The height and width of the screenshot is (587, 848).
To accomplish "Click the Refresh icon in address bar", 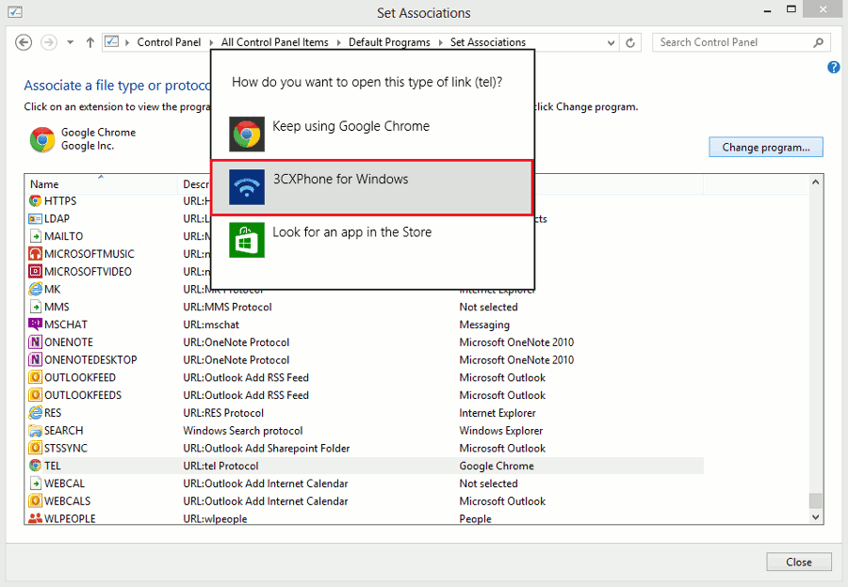I will 630,42.
